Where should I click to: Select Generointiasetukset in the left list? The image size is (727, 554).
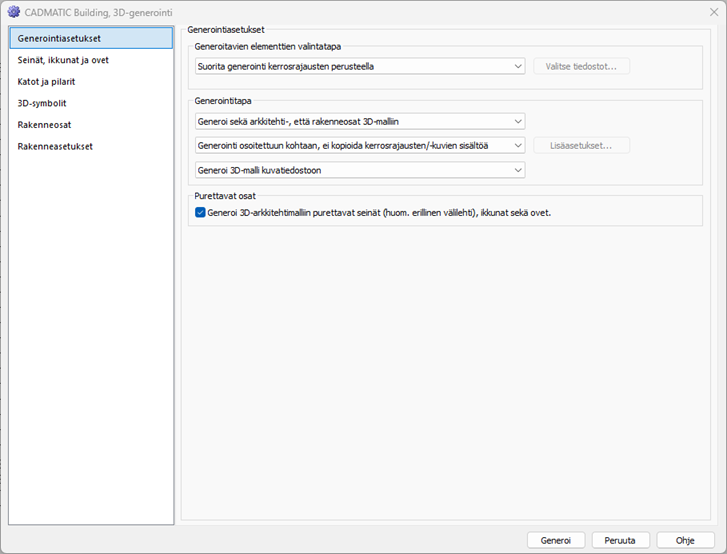click(59, 38)
